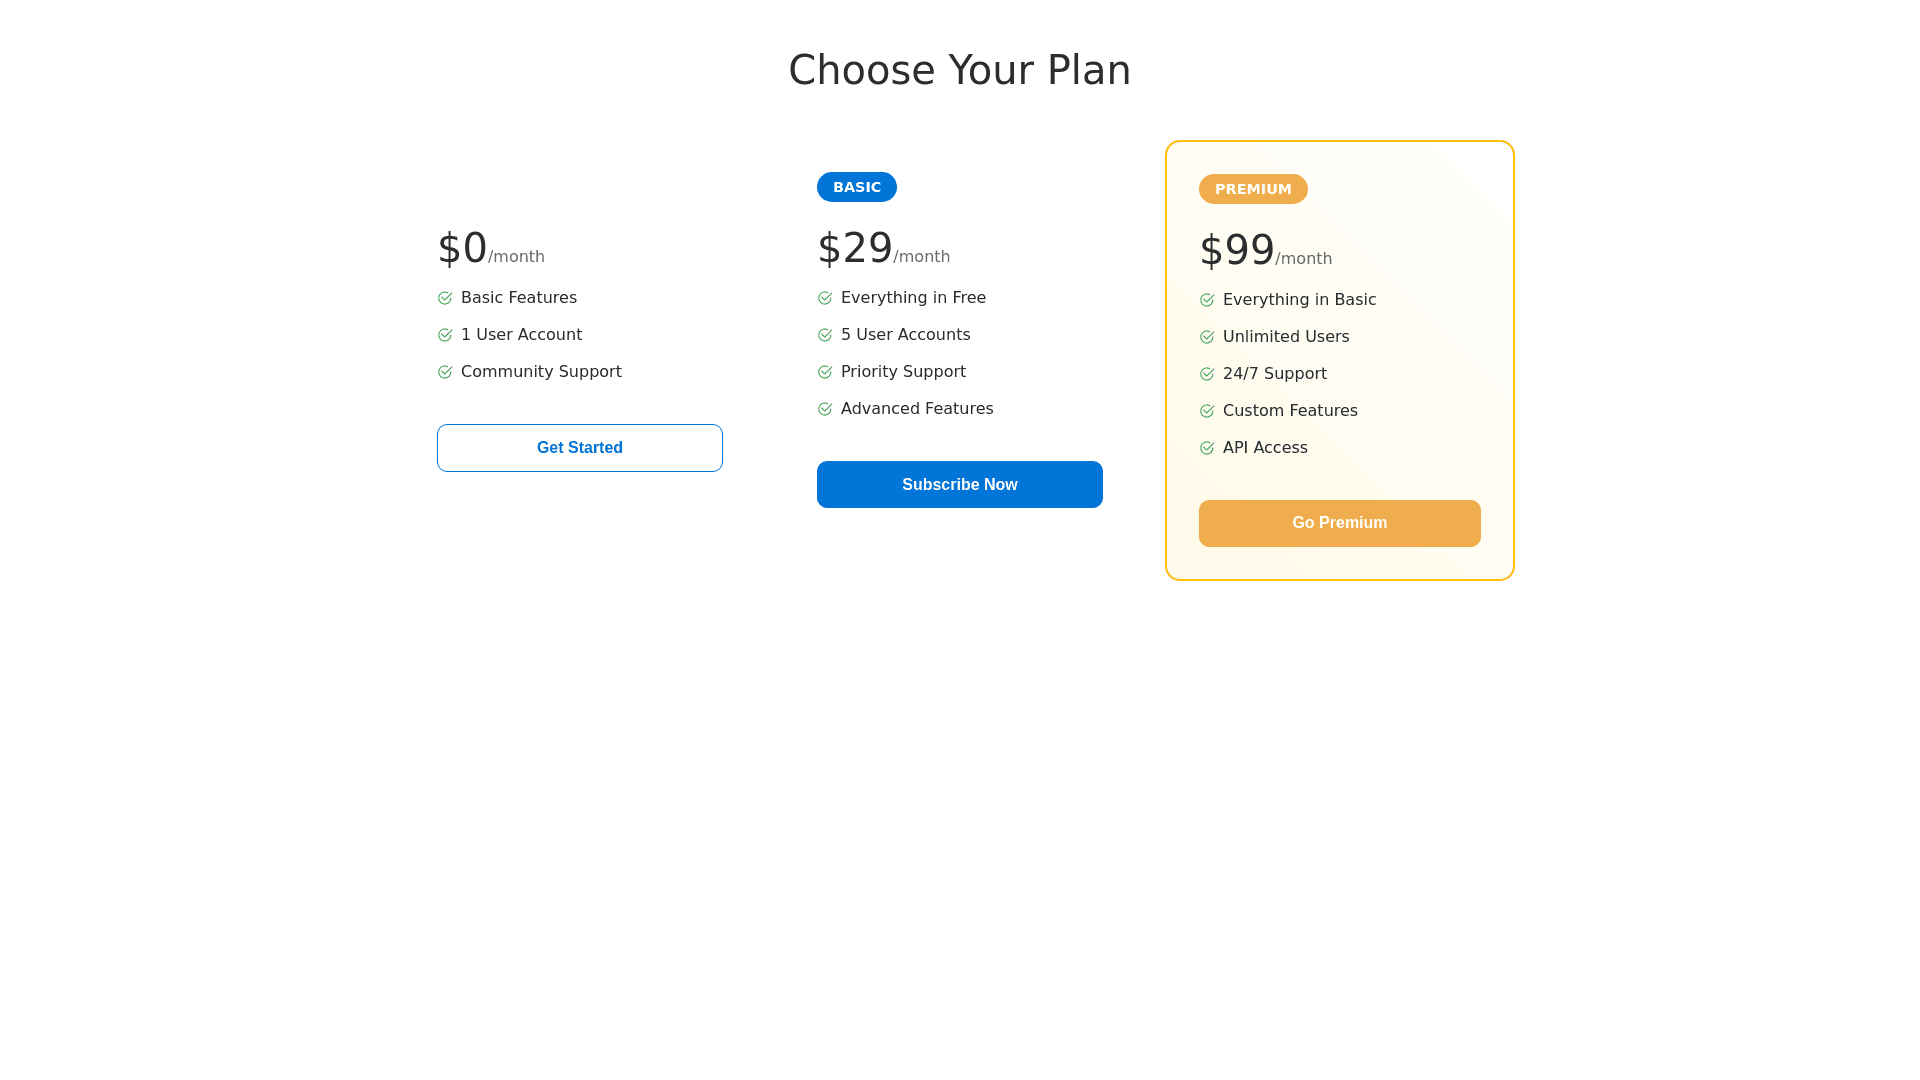Click the $0 per month price
Screen dimensions: 1920x1080
pyautogui.click(x=490, y=249)
